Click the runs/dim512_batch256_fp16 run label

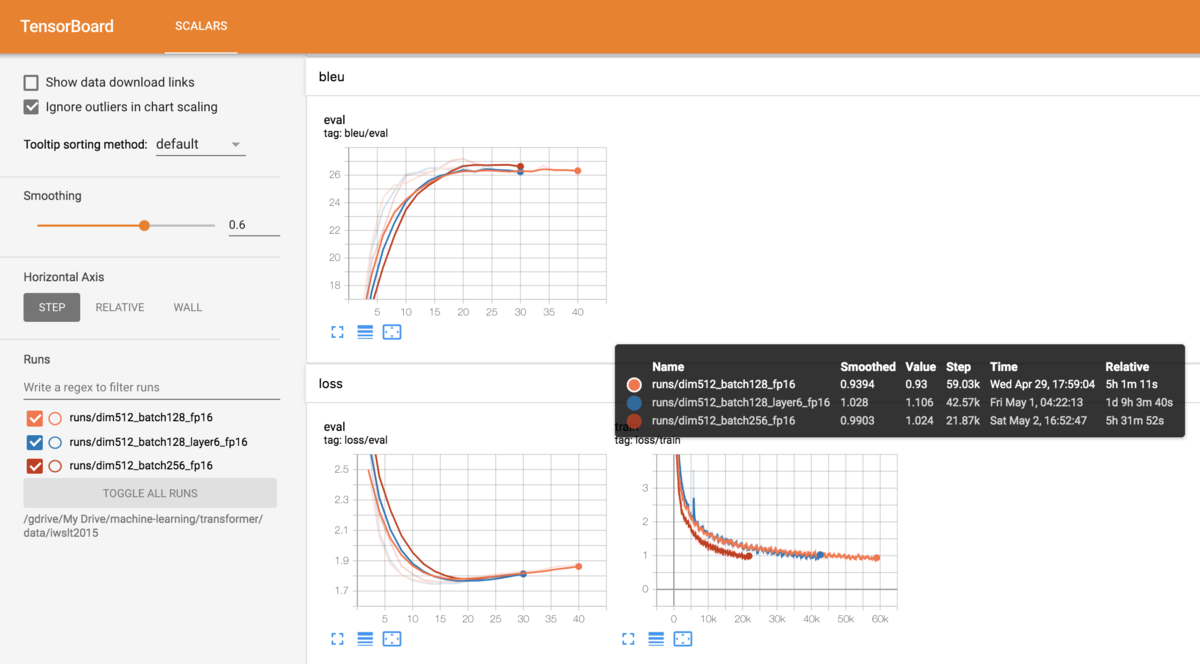coord(141,465)
